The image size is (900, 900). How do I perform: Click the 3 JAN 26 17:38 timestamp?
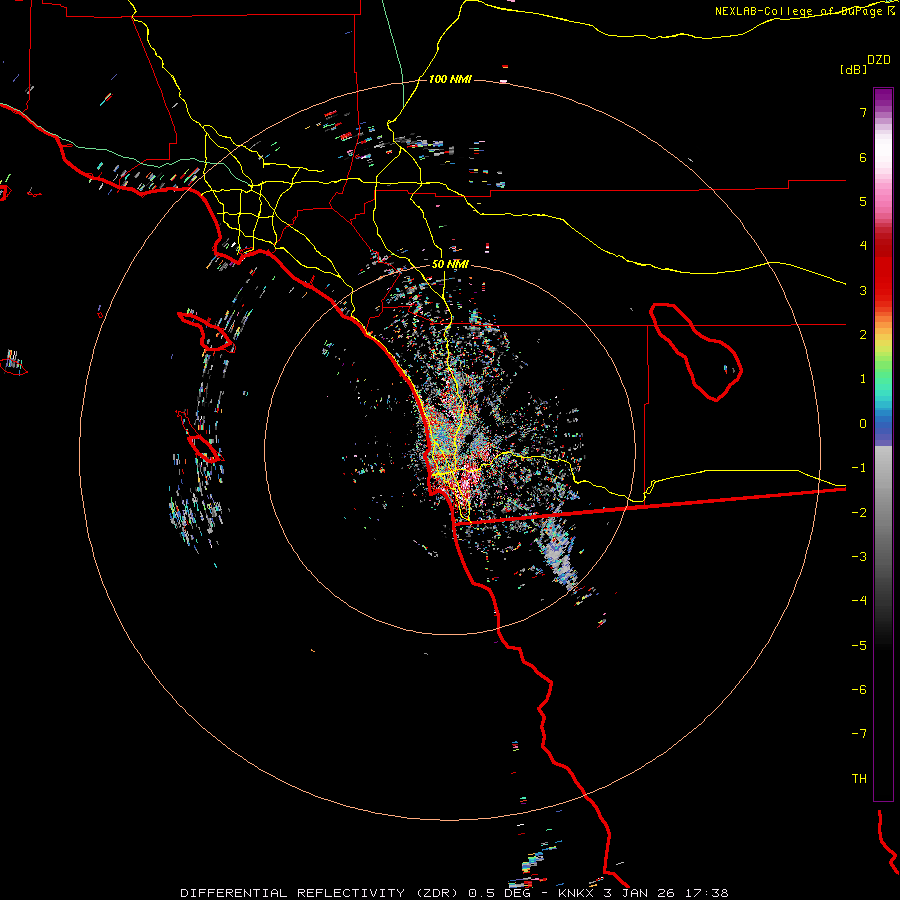click(x=666, y=893)
